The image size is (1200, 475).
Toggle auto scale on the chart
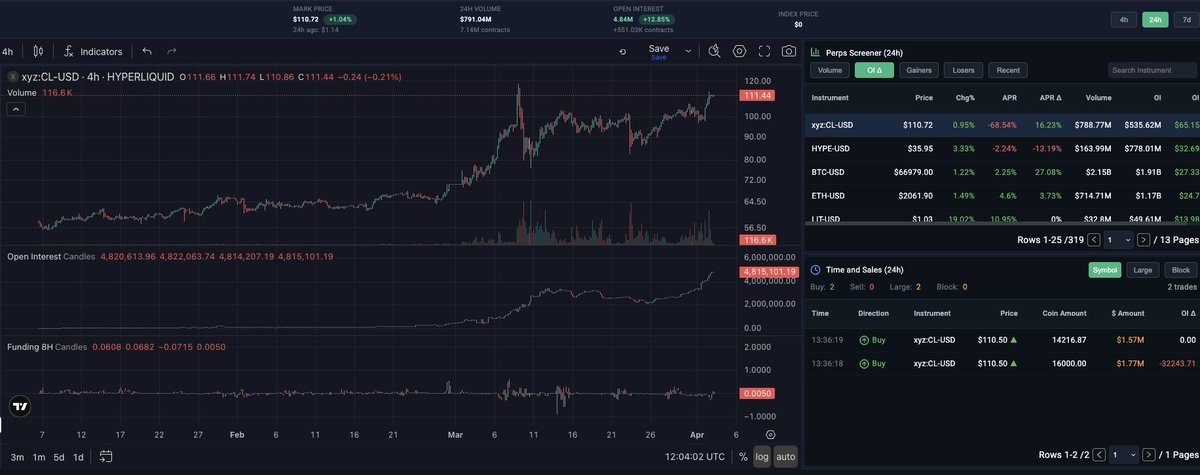pos(785,457)
